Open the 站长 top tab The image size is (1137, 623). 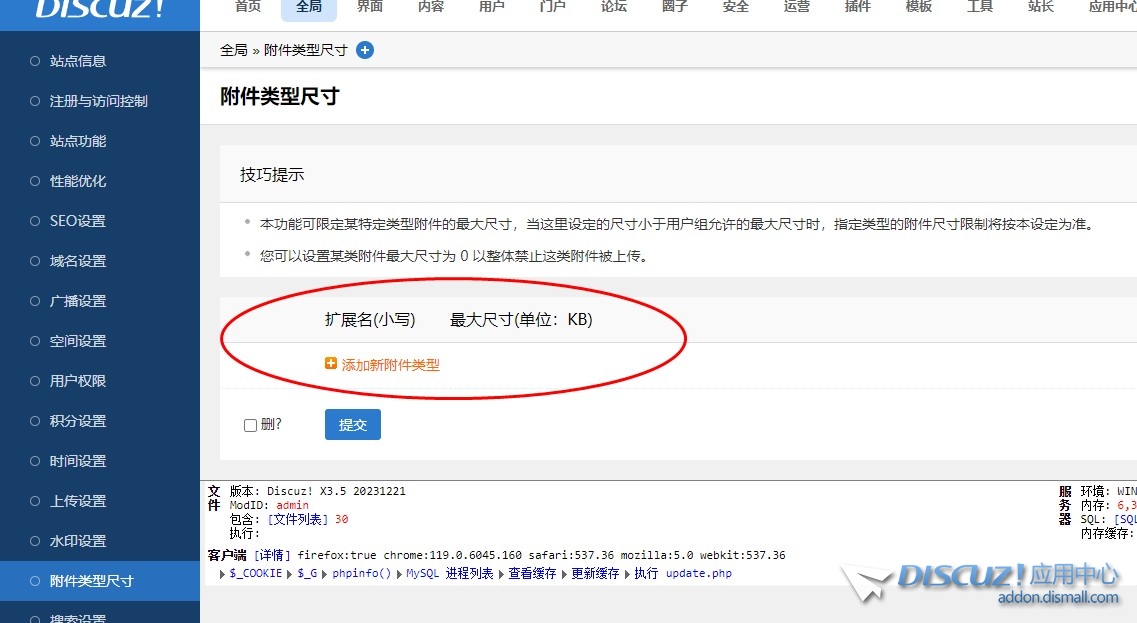coord(1040,7)
